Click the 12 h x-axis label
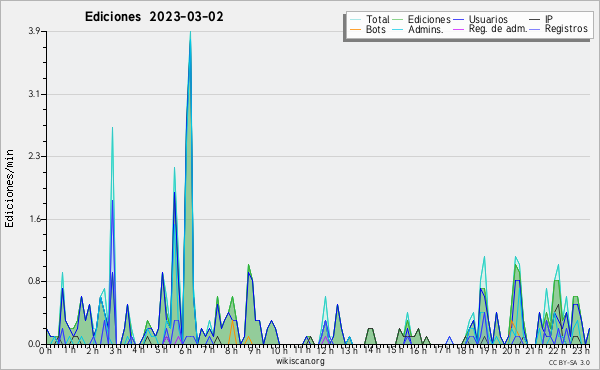 325,350
